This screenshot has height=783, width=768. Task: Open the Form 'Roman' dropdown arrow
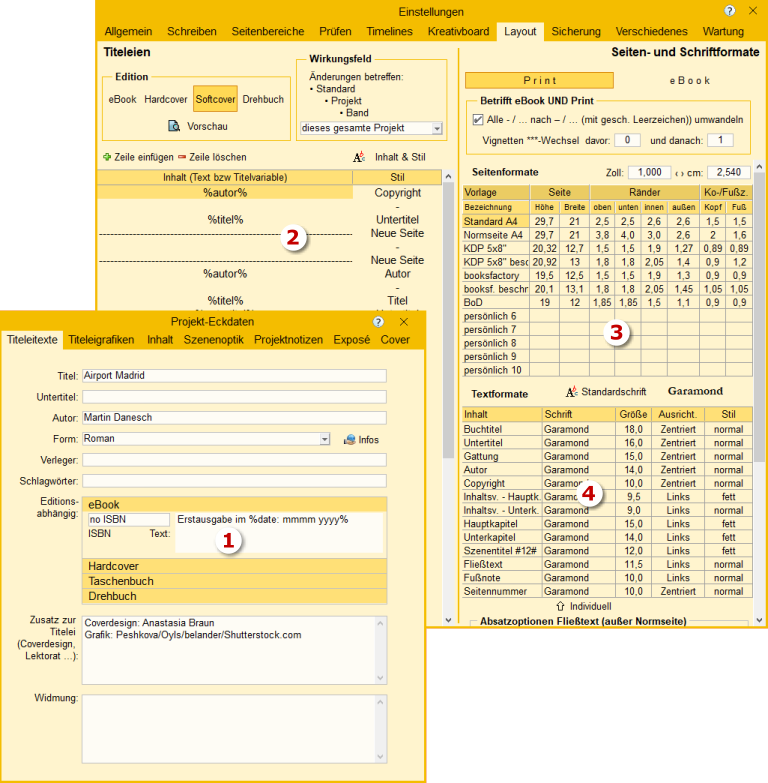click(x=325, y=439)
